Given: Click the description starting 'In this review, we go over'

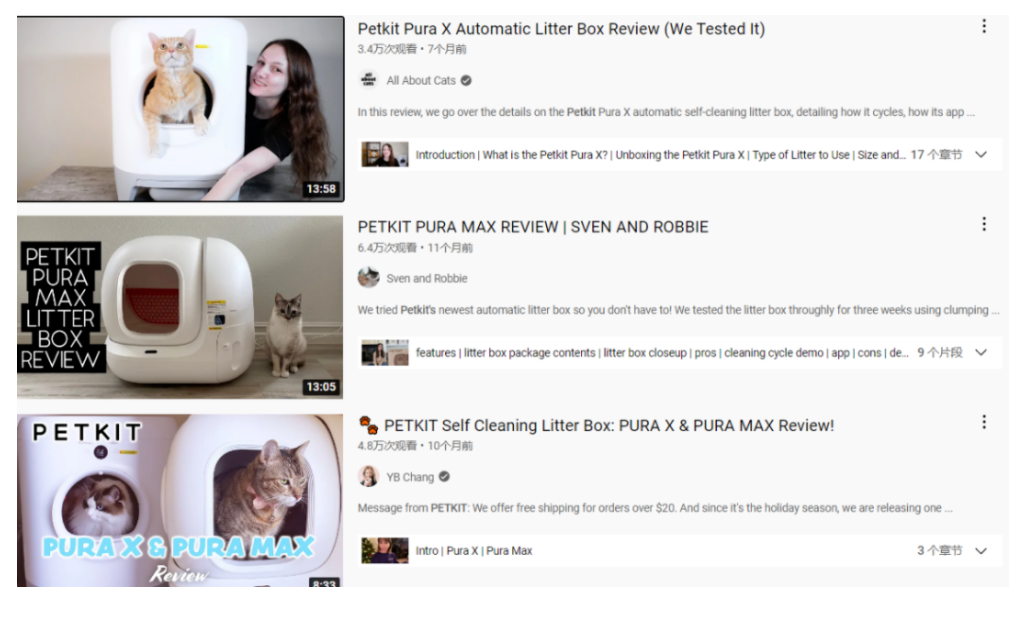Looking at the screenshot, I should [666, 112].
